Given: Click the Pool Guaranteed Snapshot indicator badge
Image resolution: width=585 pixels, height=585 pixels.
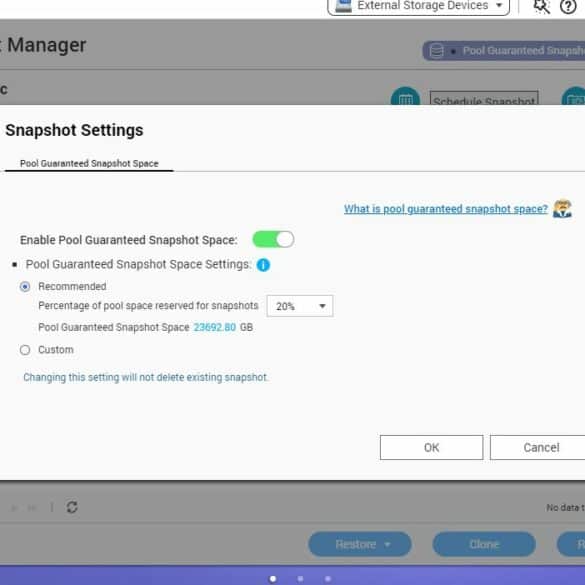Looking at the screenshot, I should tap(504, 51).
